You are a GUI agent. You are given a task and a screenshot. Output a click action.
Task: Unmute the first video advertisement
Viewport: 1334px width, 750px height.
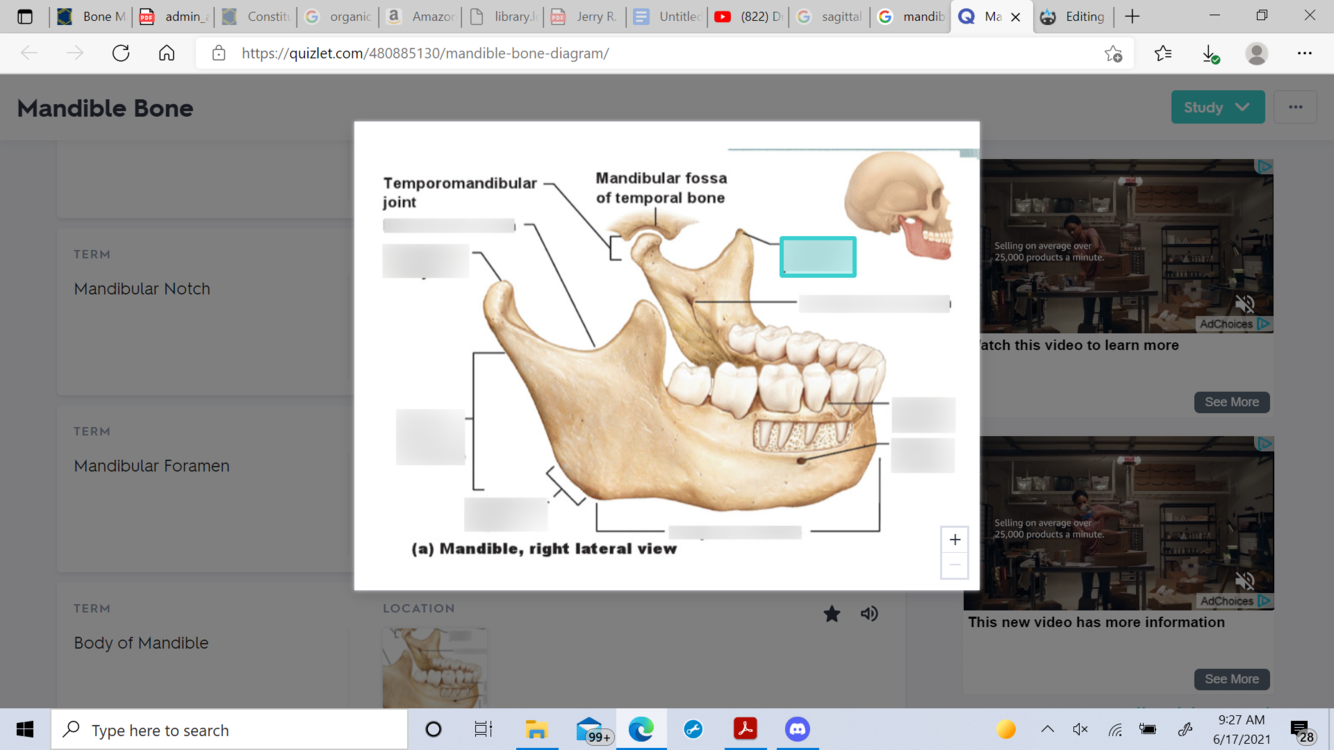(x=1245, y=304)
